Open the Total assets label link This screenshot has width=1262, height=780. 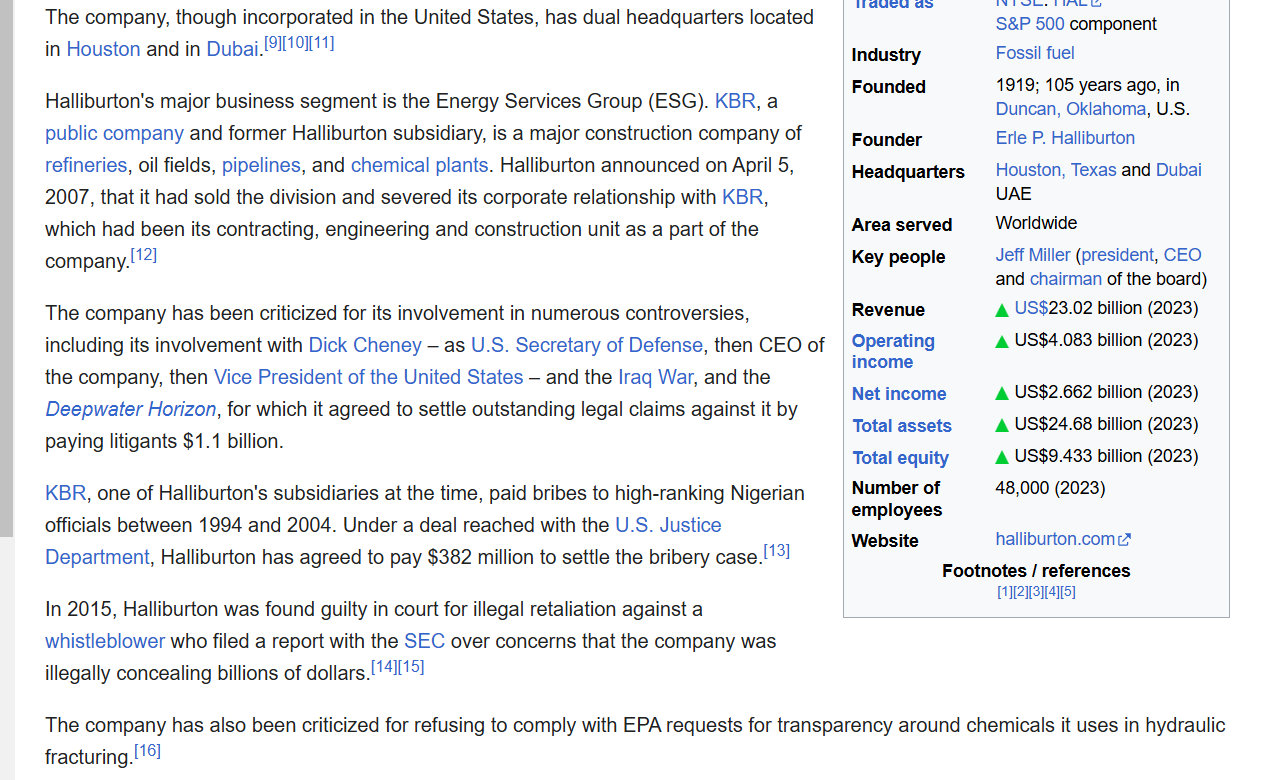902,426
